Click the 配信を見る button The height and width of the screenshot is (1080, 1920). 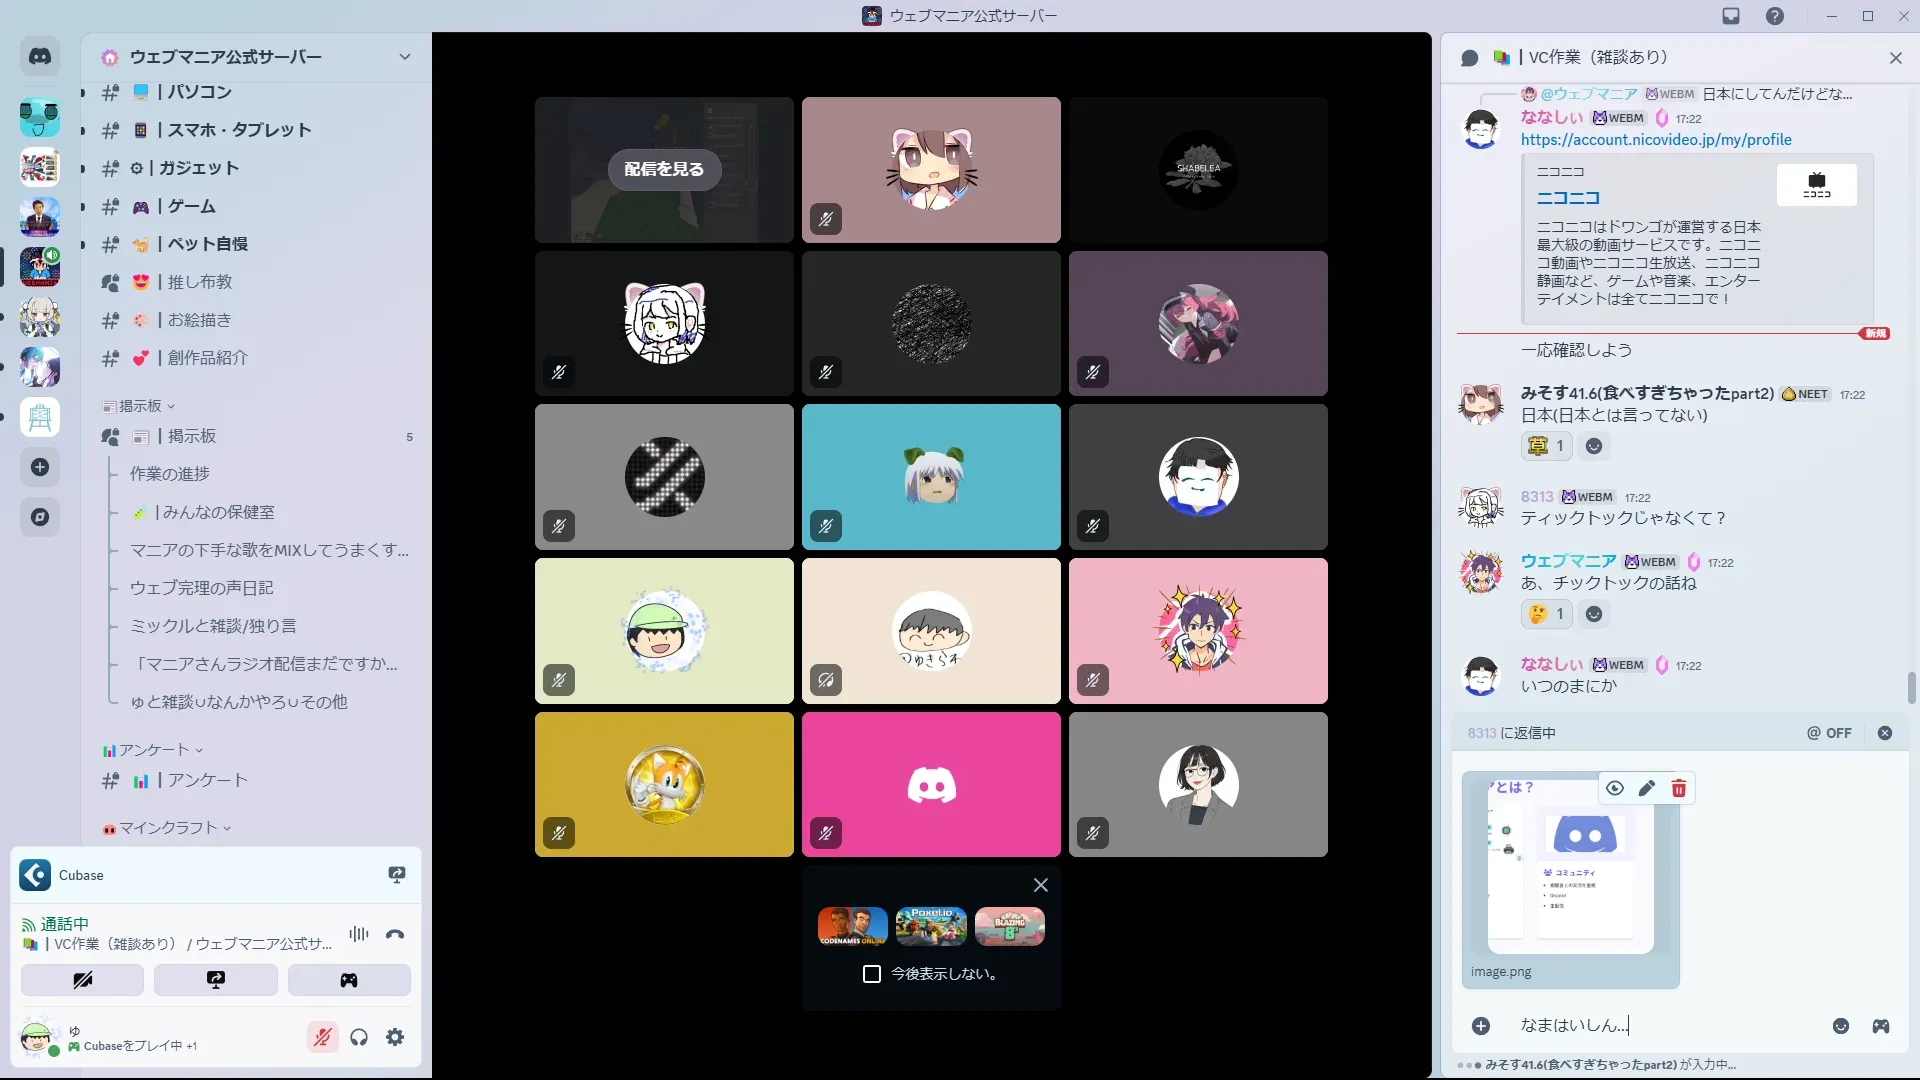(663, 169)
